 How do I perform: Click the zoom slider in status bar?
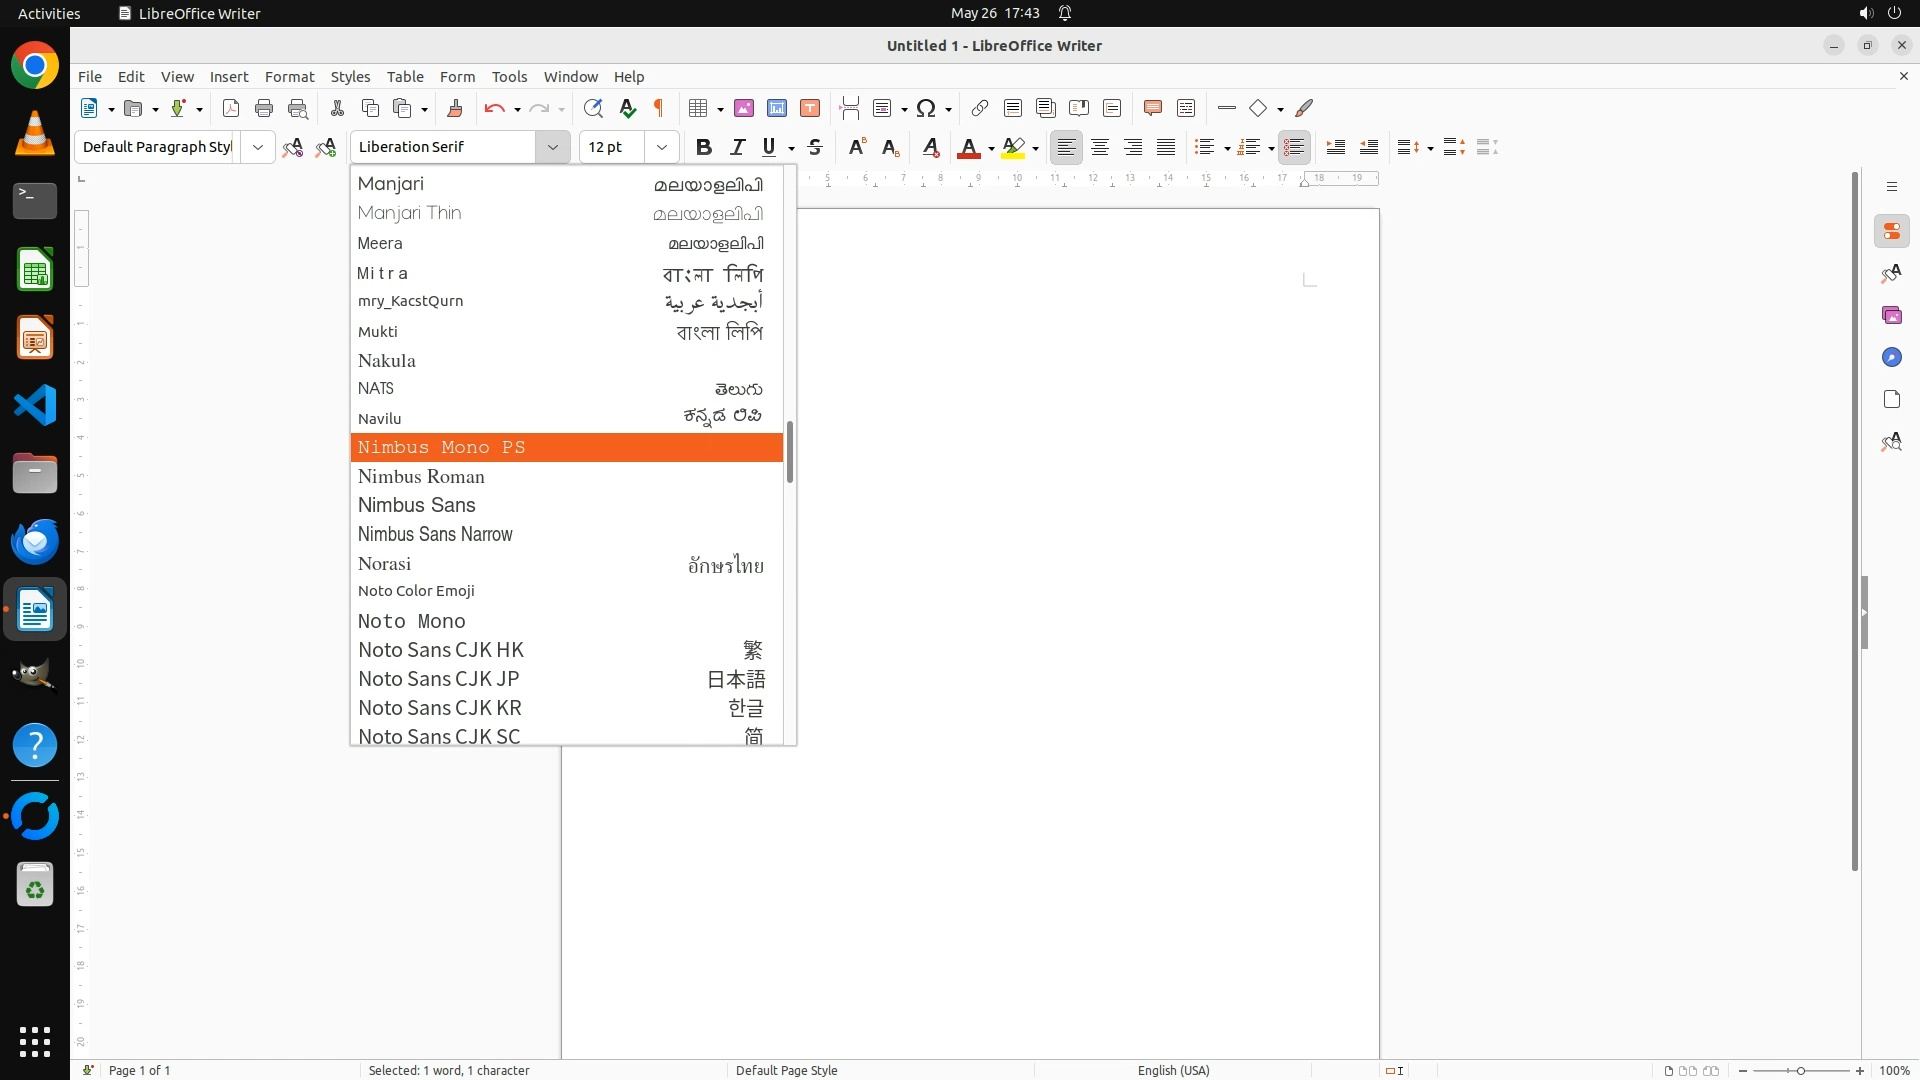click(x=1800, y=1070)
